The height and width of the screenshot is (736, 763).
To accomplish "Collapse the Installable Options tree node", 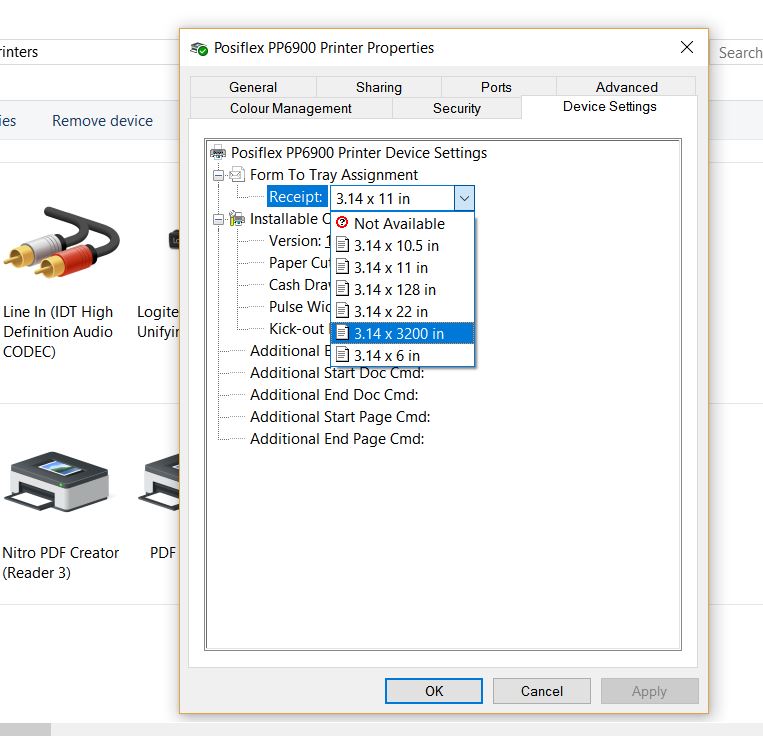I will coord(218,219).
